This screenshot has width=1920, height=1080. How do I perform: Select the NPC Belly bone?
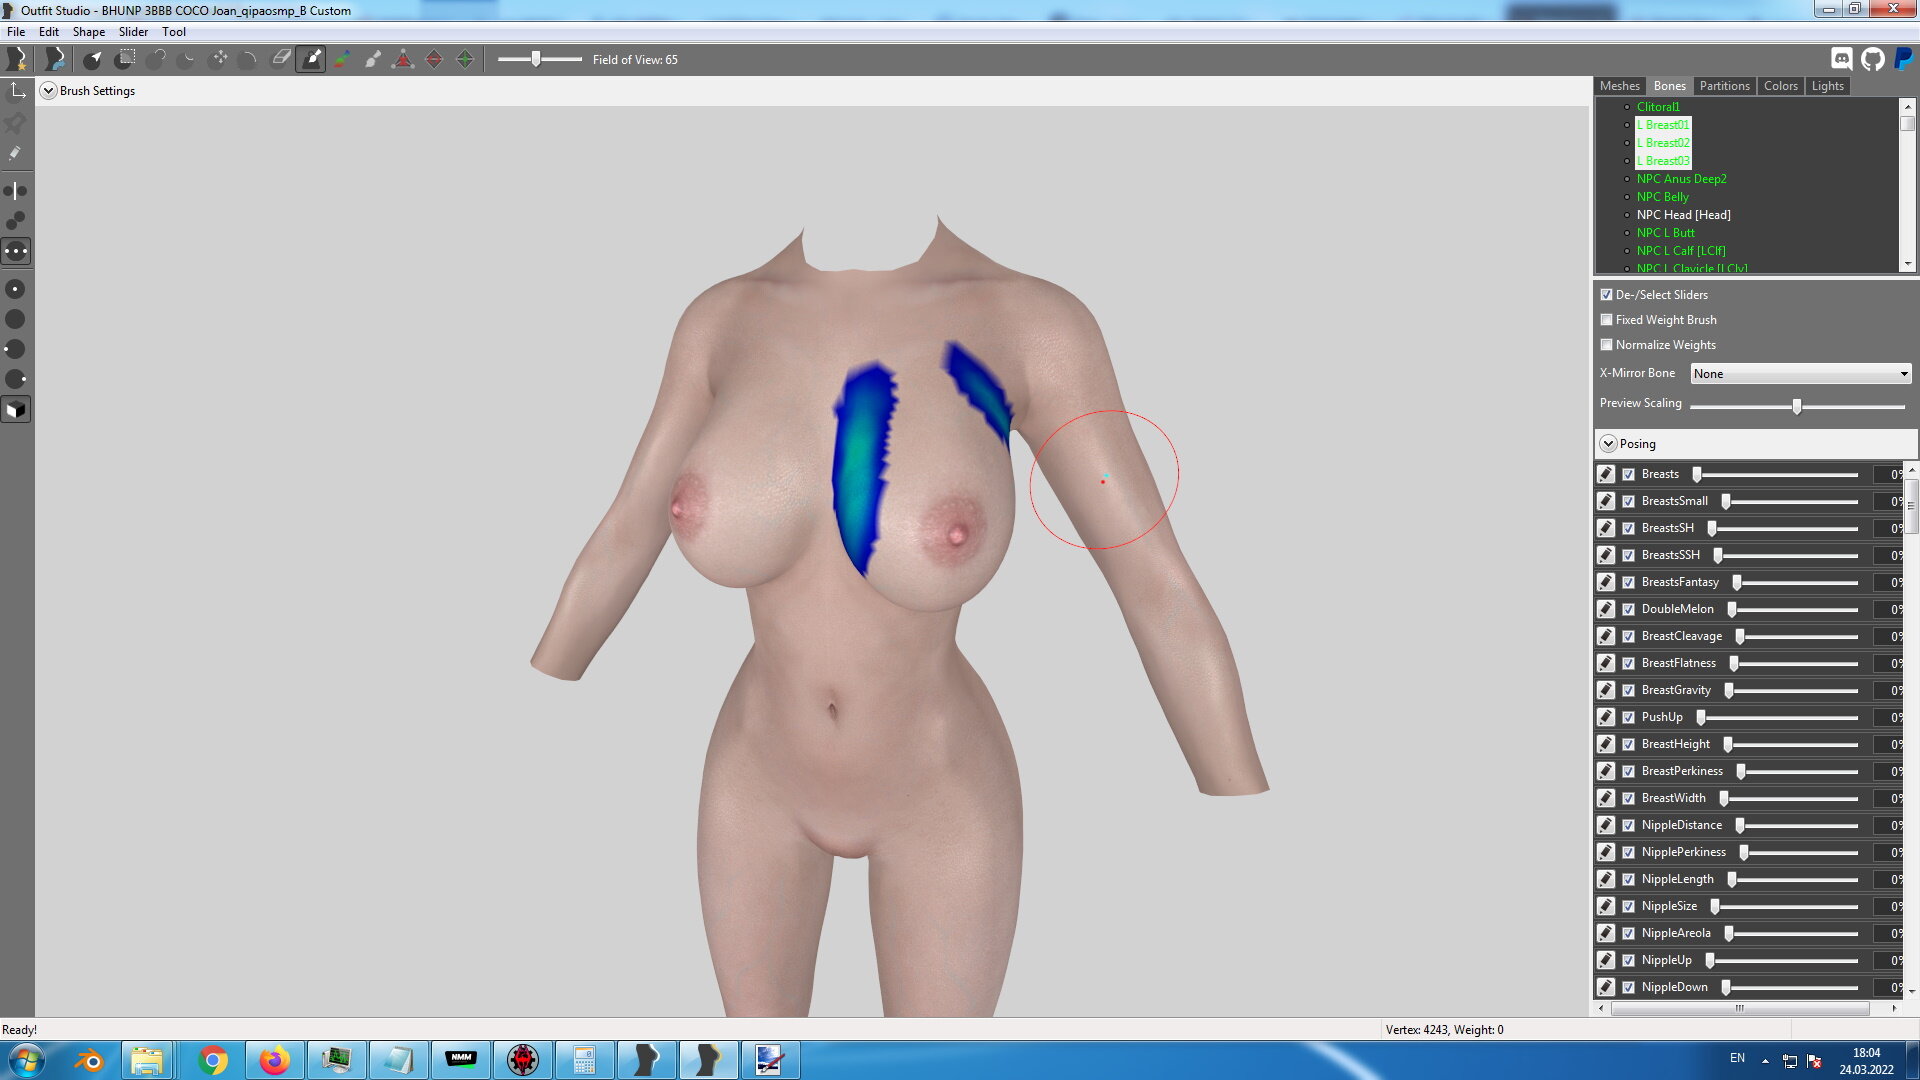click(1662, 197)
